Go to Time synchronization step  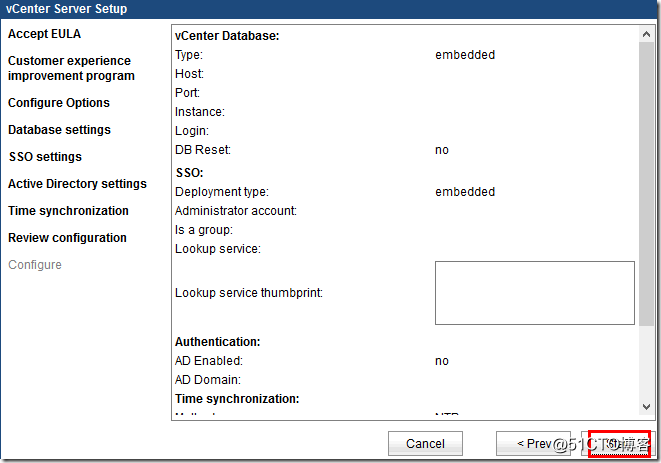[68, 211]
